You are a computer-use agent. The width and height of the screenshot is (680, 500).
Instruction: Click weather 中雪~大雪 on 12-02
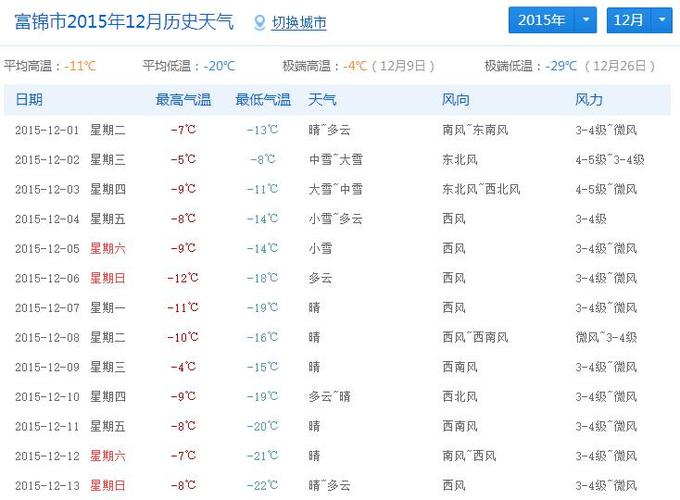336,160
